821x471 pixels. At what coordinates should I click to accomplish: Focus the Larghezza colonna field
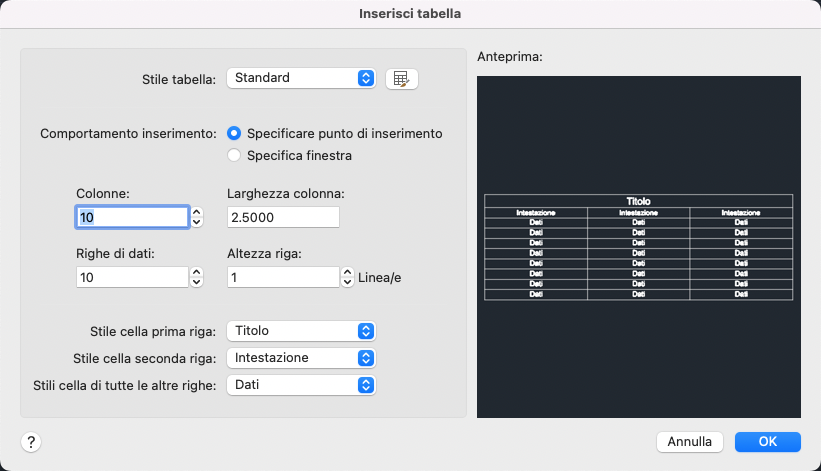[284, 217]
